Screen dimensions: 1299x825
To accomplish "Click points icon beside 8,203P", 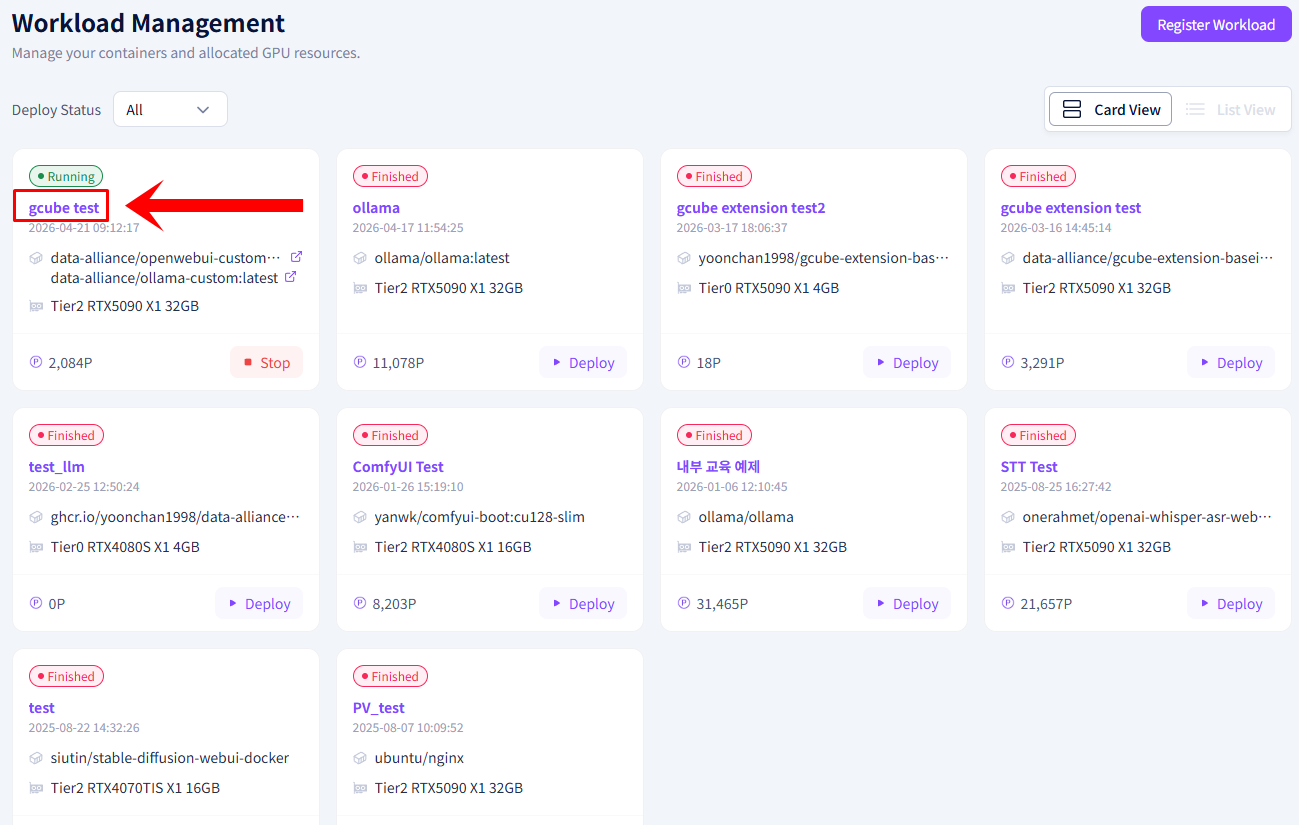I will pos(360,603).
